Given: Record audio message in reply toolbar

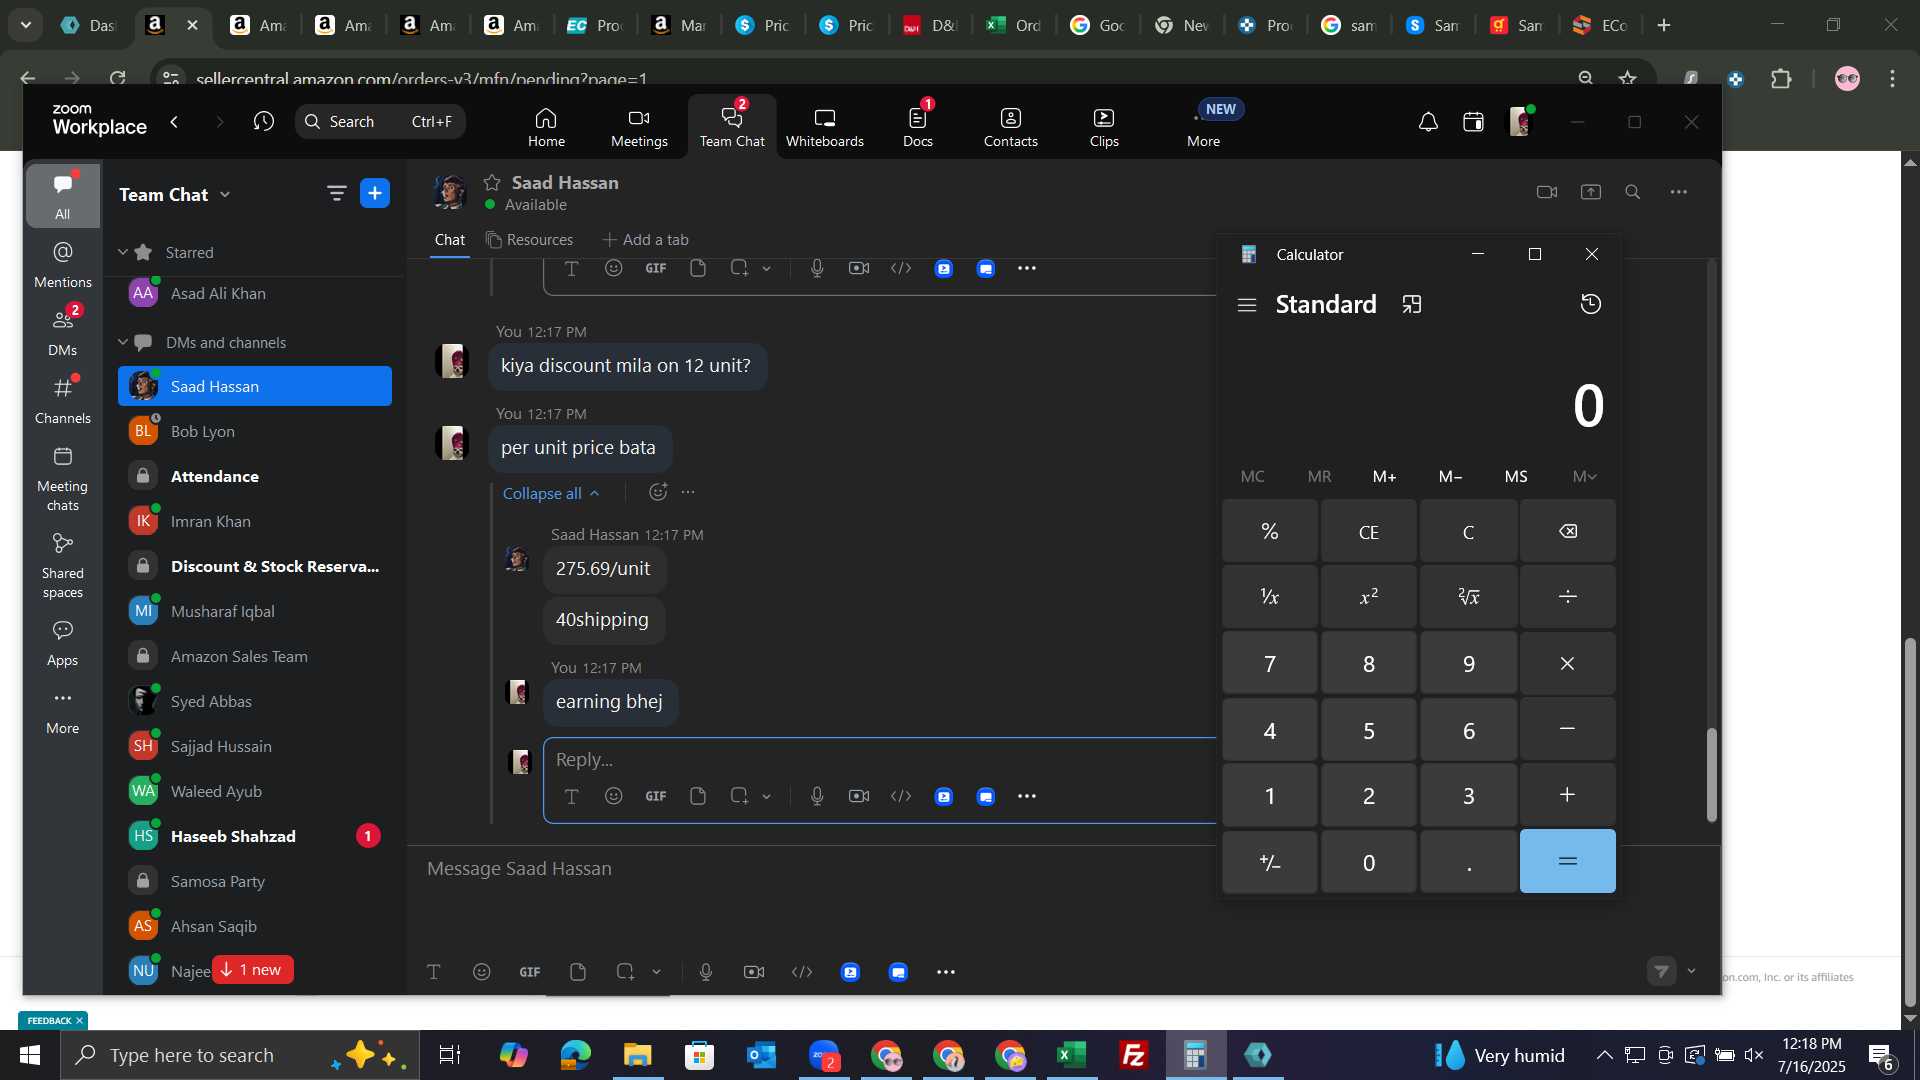Looking at the screenshot, I should (x=817, y=796).
